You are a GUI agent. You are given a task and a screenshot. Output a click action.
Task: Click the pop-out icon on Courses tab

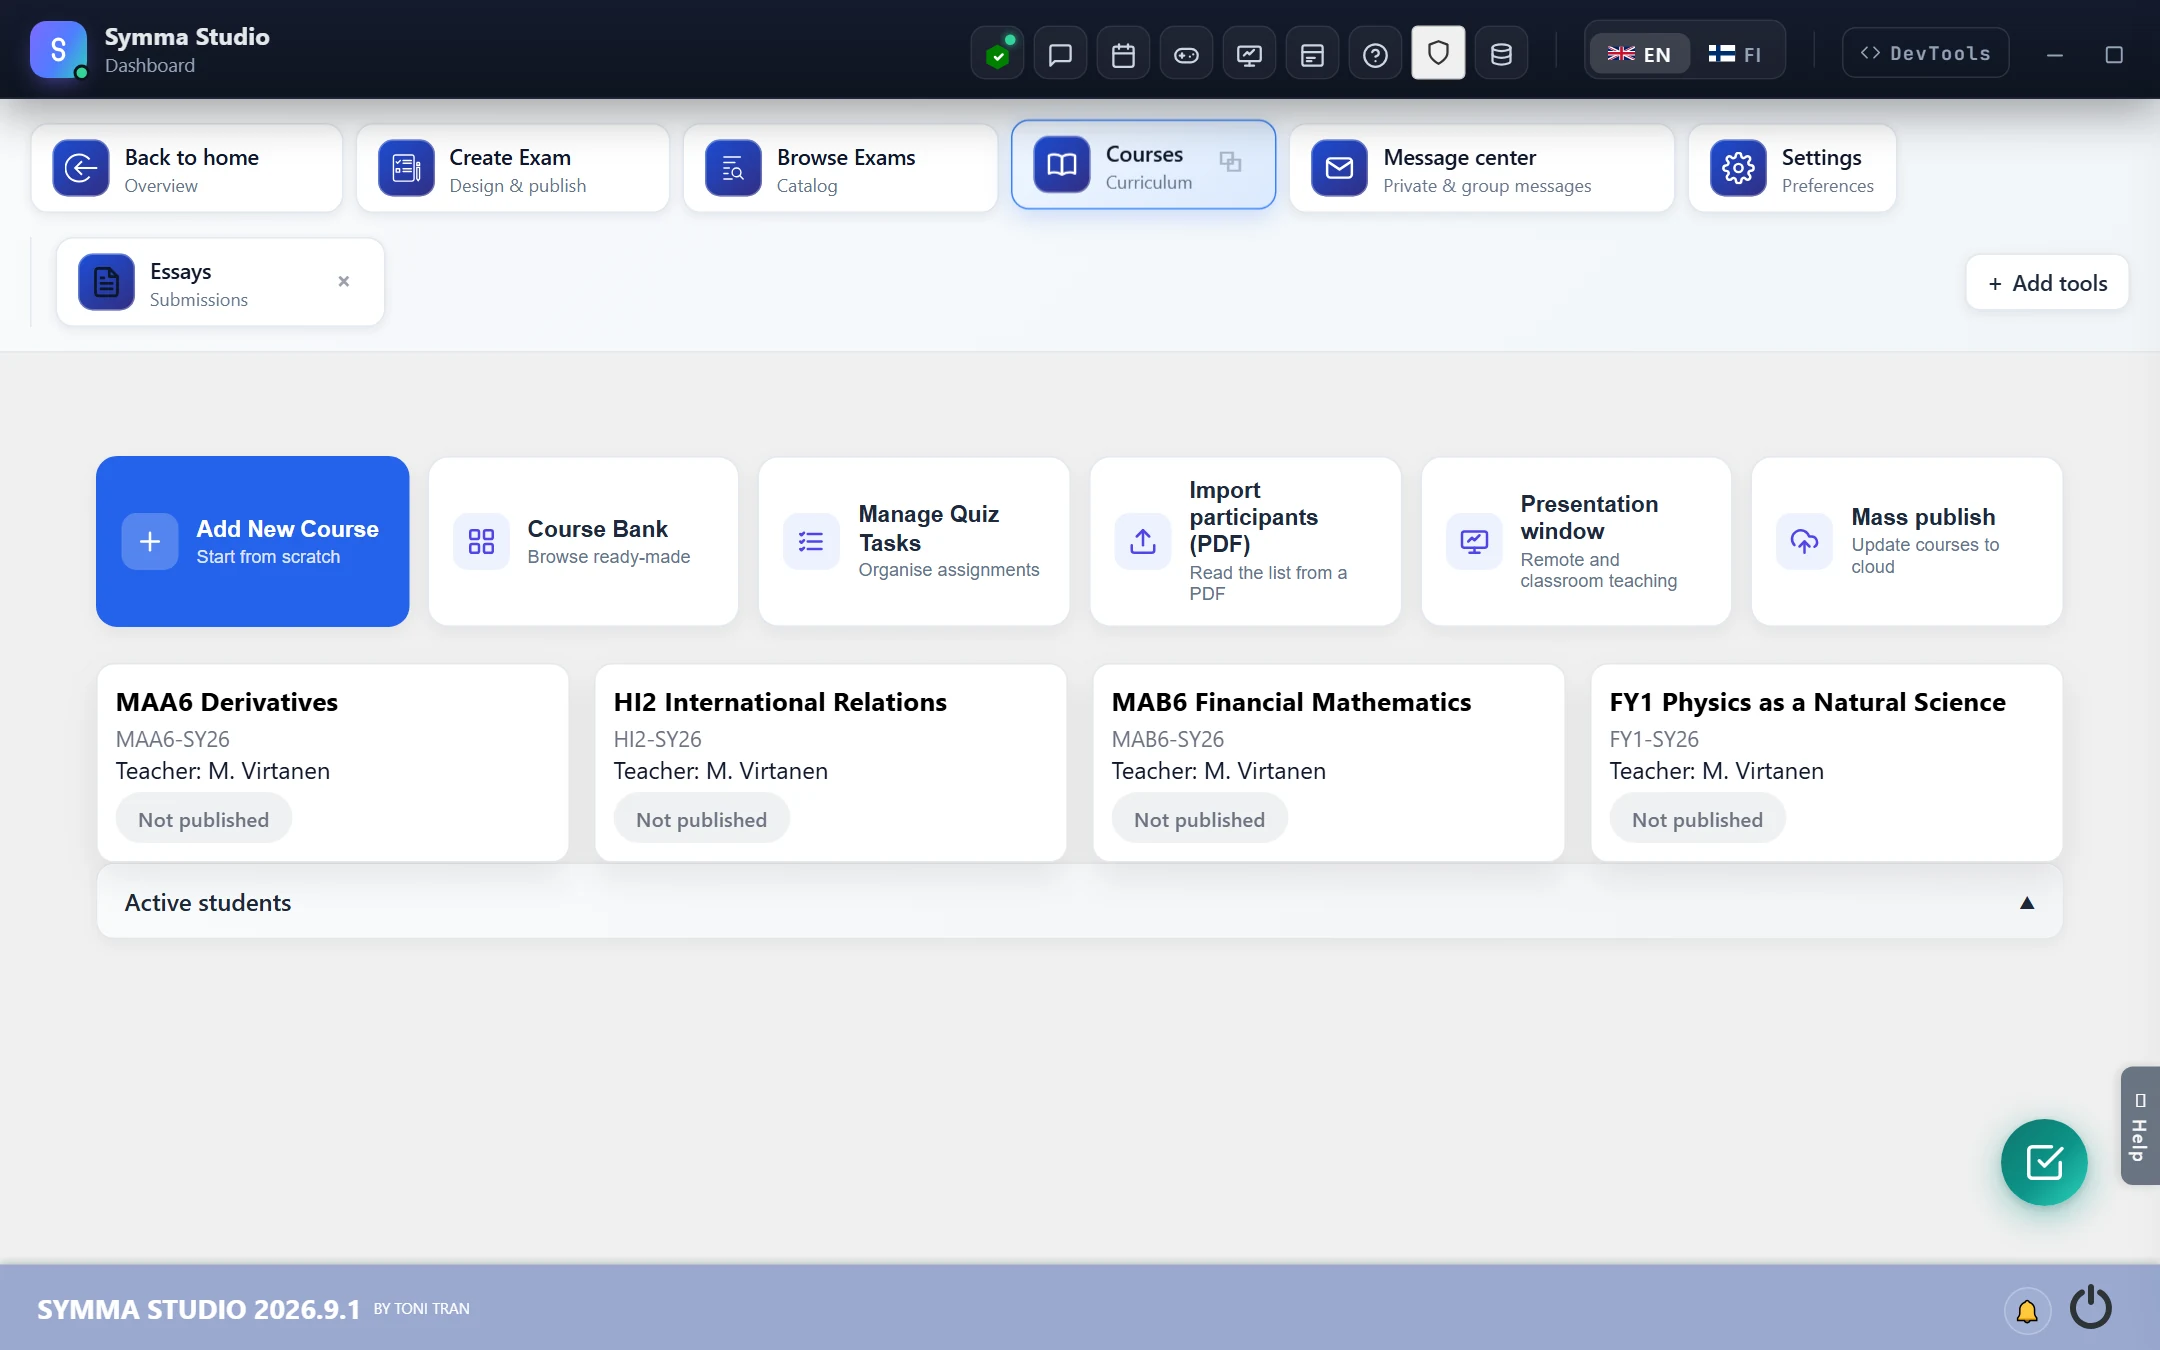coord(1230,161)
